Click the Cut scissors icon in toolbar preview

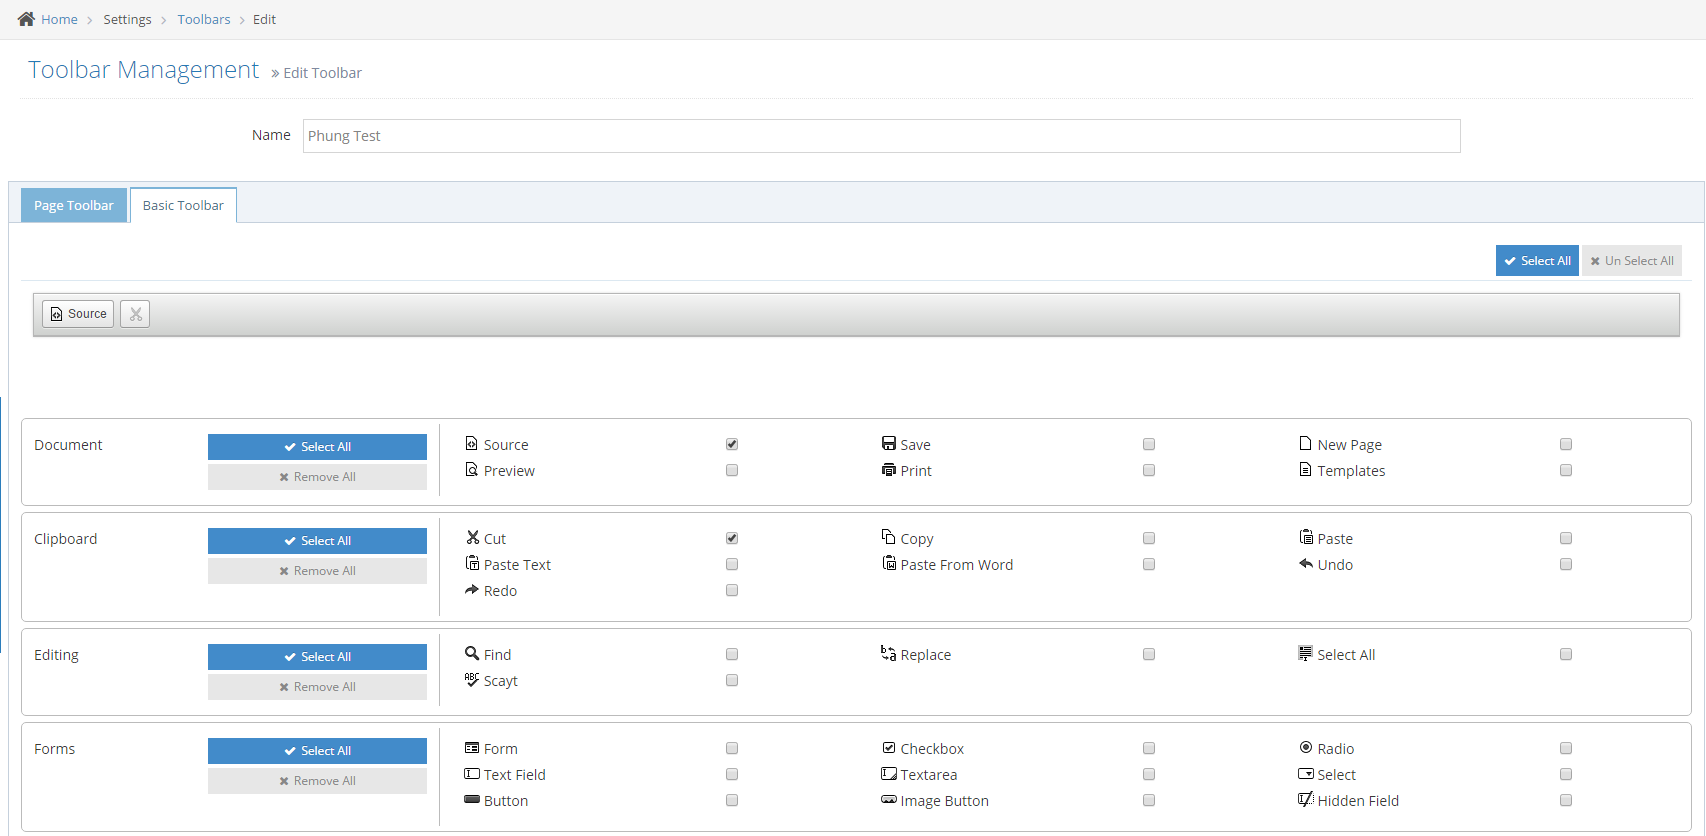click(135, 314)
